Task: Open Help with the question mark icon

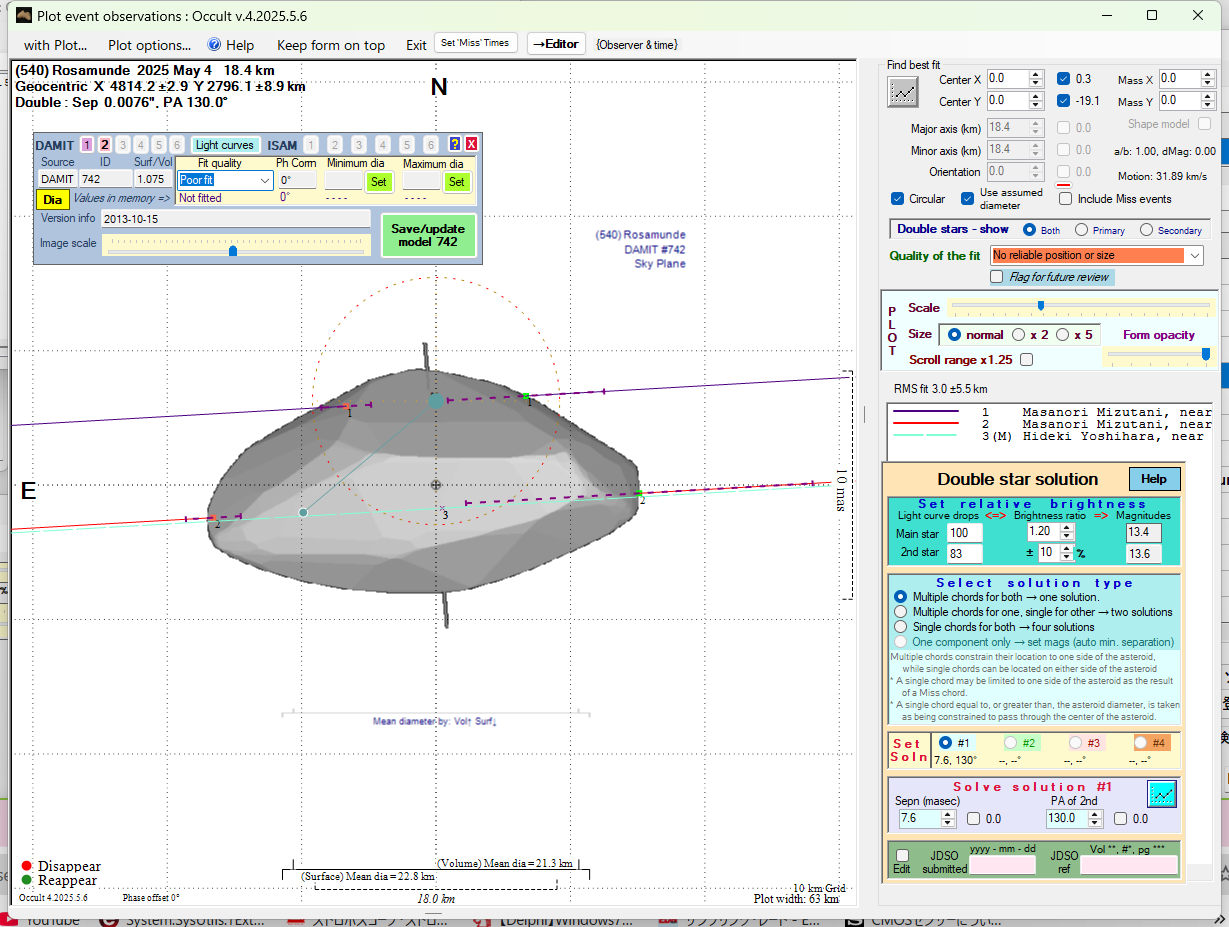Action: point(214,45)
